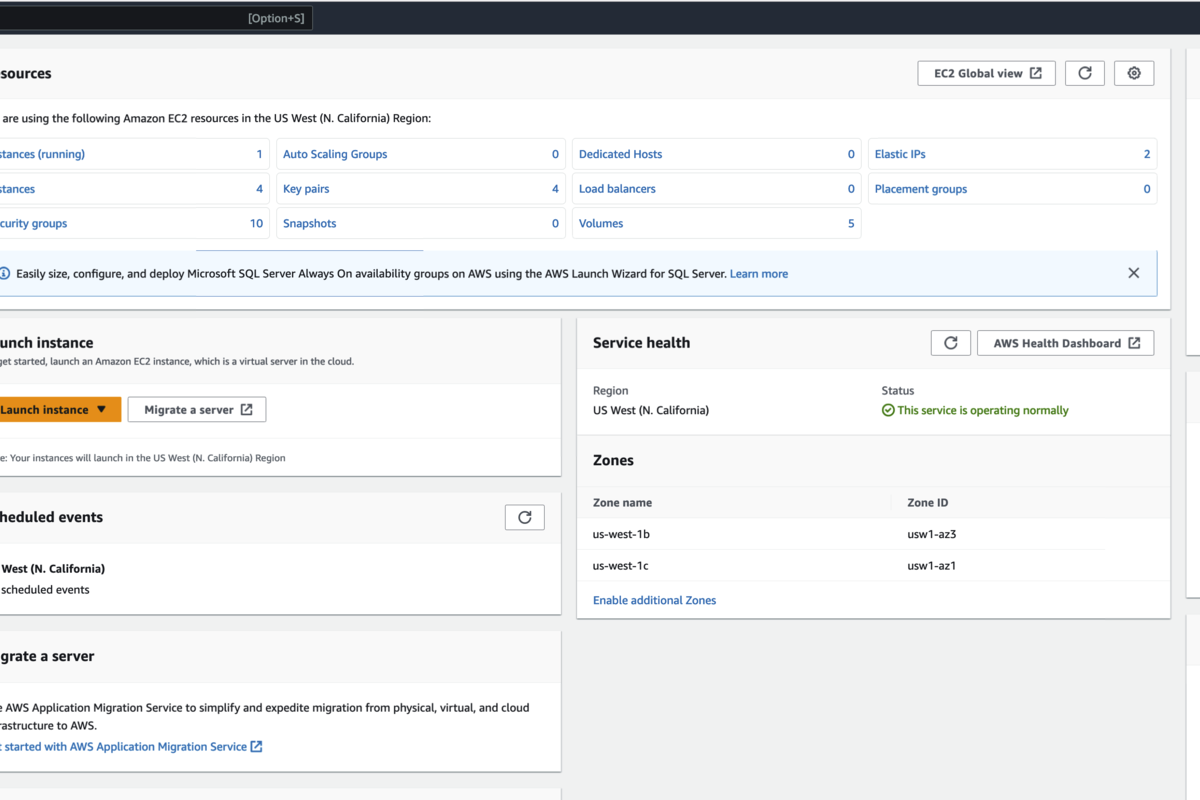Select zone name us-west-1b

621,534
